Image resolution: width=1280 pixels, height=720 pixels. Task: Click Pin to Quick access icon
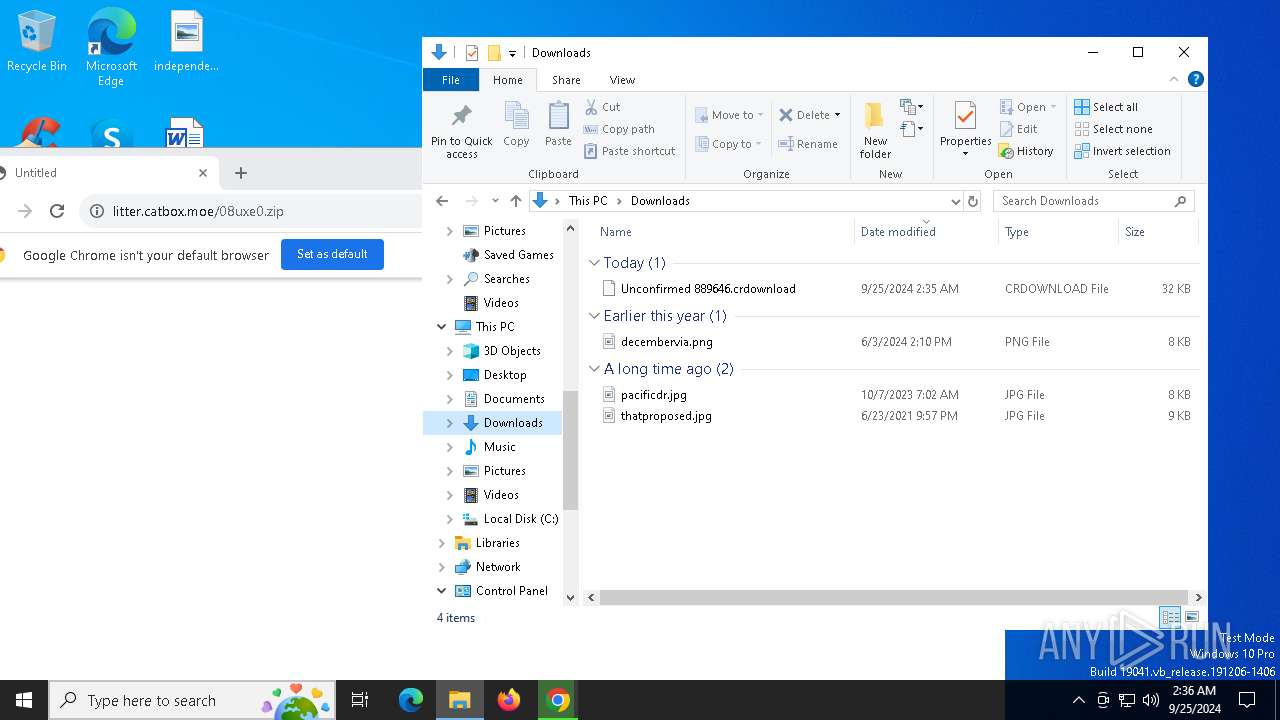pos(461,116)
